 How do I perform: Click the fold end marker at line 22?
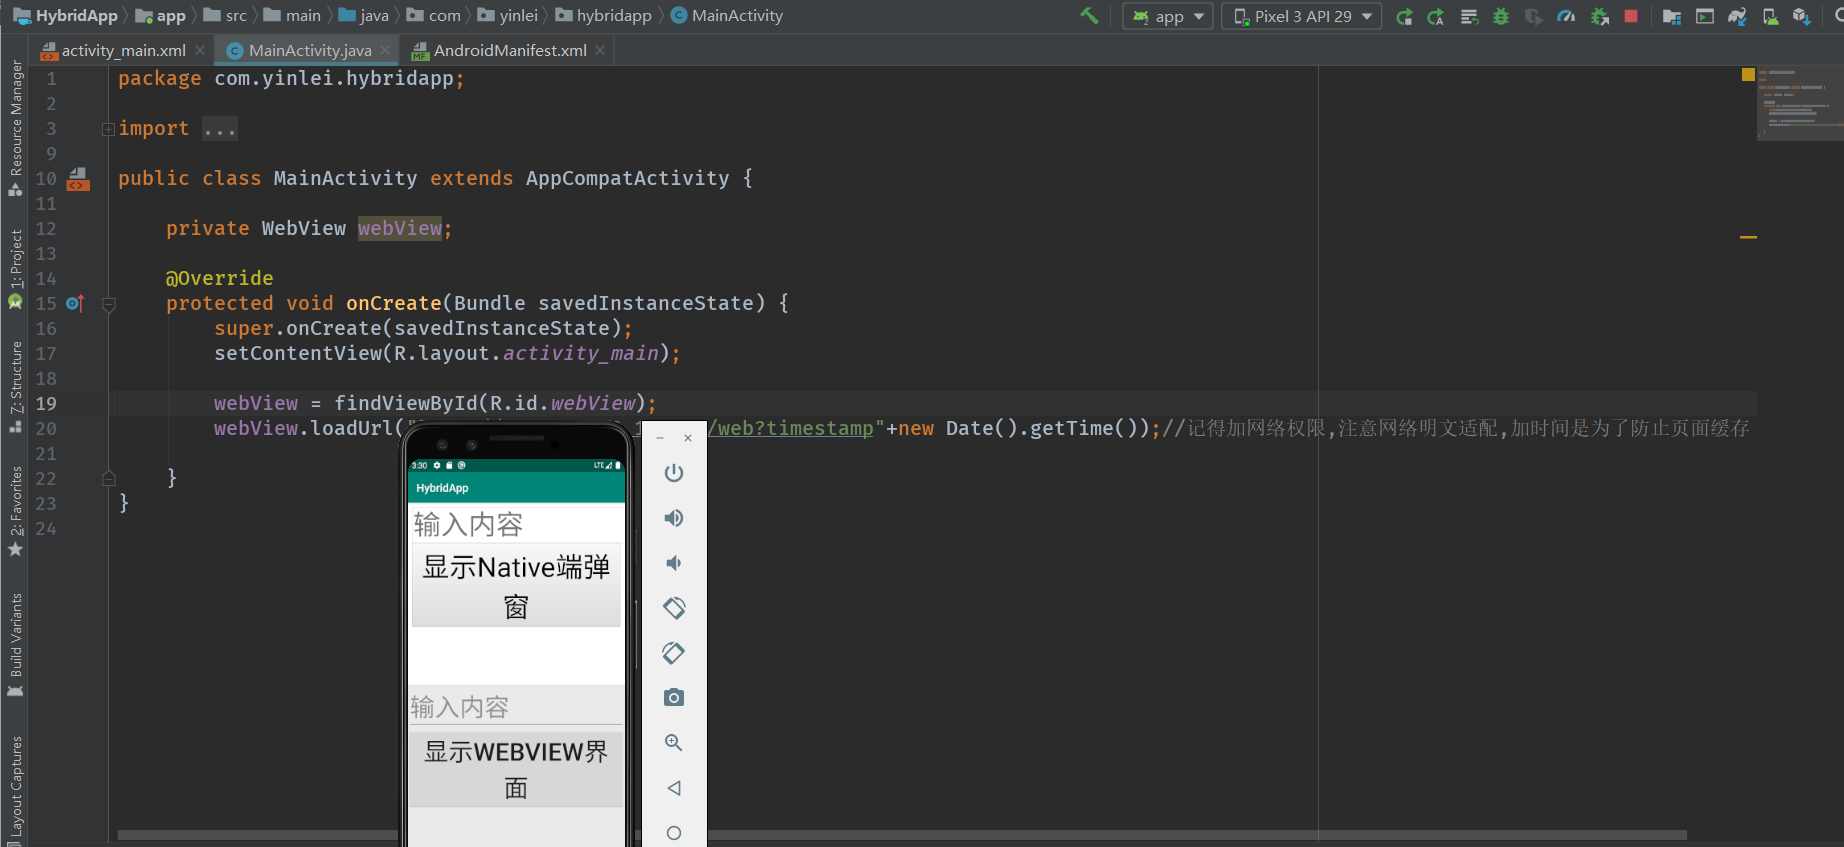109,478
